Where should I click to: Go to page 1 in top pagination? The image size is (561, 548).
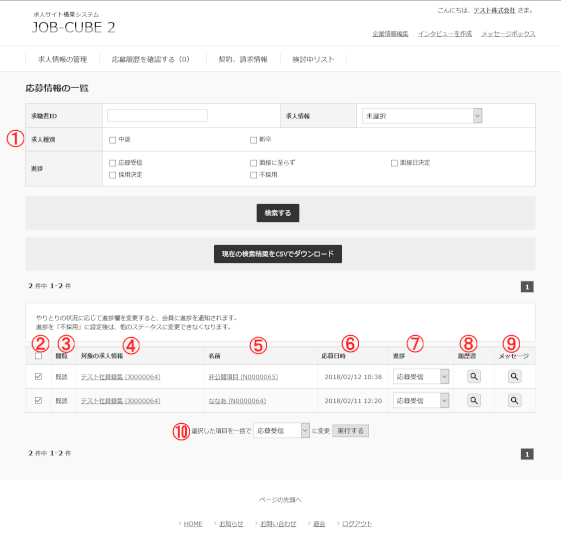(527, 287)
